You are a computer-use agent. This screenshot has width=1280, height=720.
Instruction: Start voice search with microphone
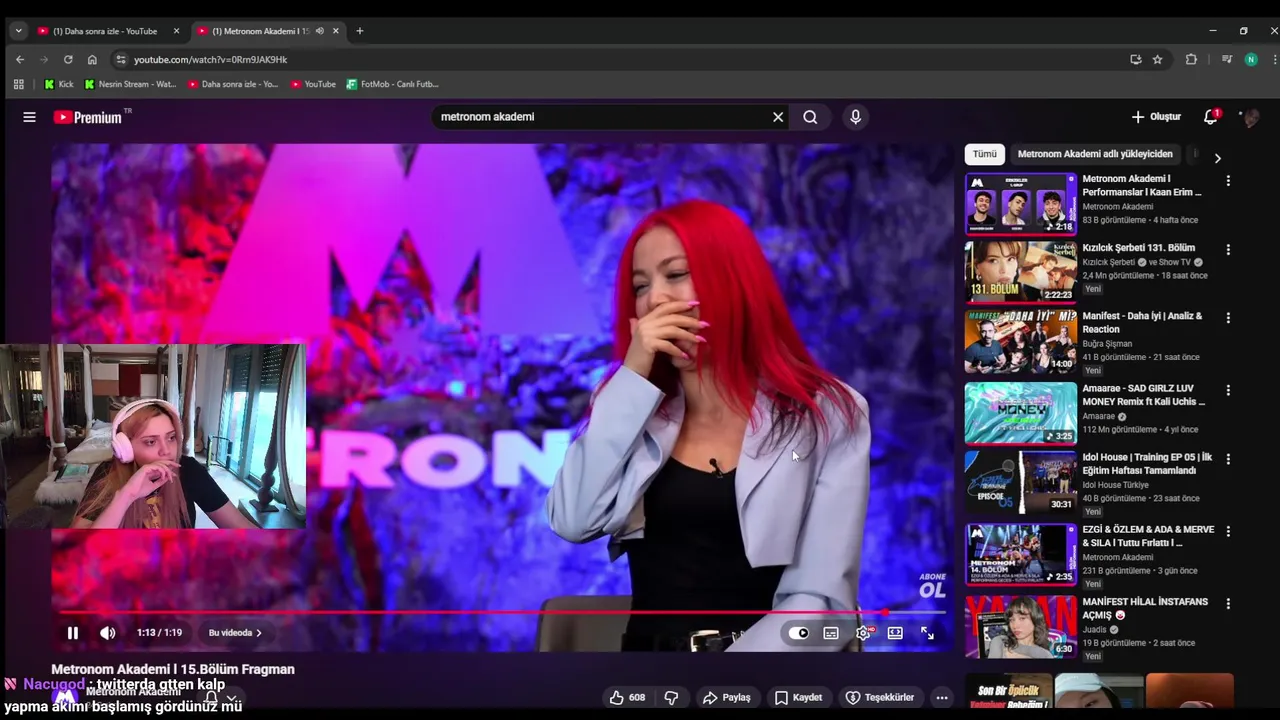[x=855, y=117]
